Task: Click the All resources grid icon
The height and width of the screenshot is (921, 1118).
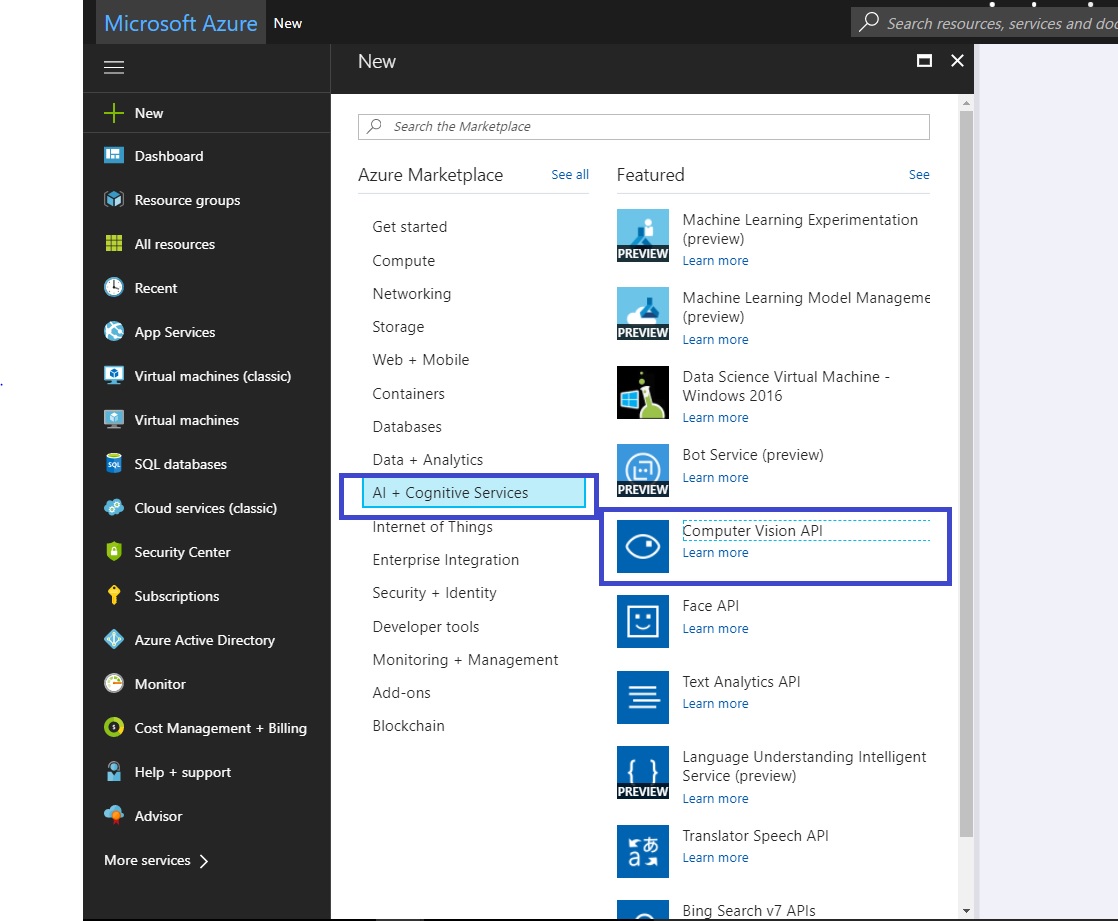Action: [113, 244]
